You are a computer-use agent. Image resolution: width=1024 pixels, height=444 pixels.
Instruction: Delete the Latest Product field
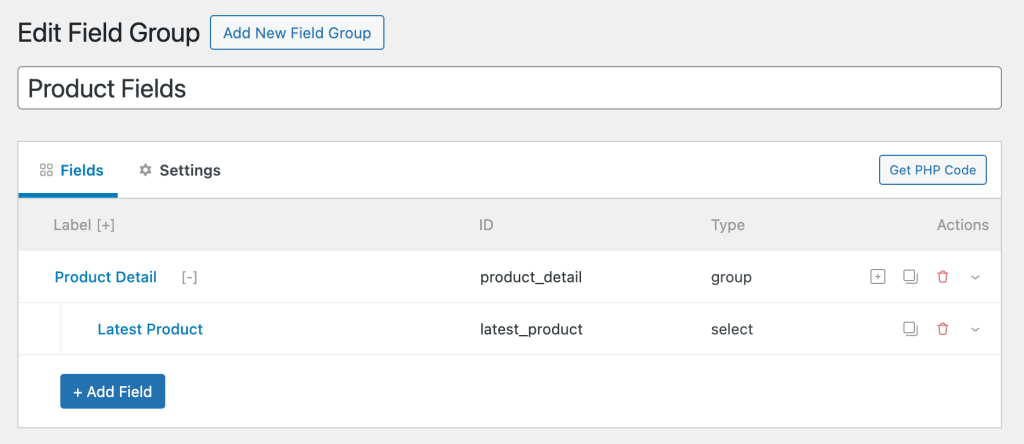tap(942, 329)
